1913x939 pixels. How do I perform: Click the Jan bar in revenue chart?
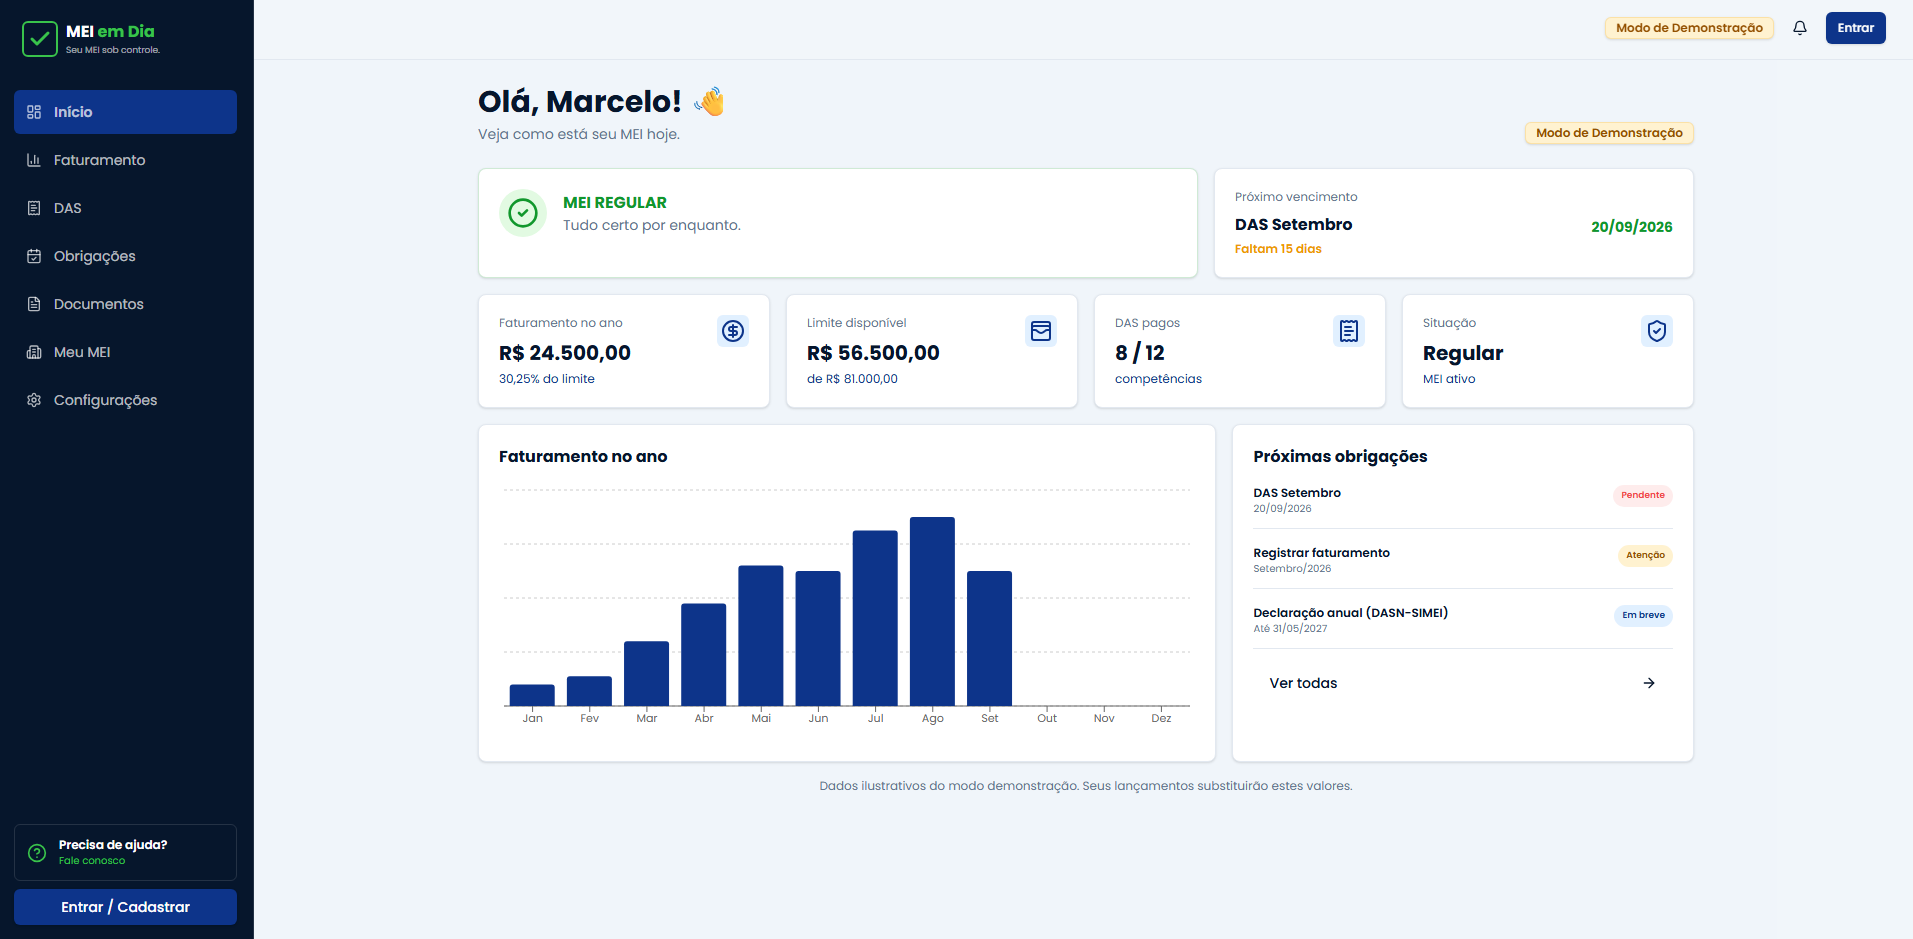532,695
